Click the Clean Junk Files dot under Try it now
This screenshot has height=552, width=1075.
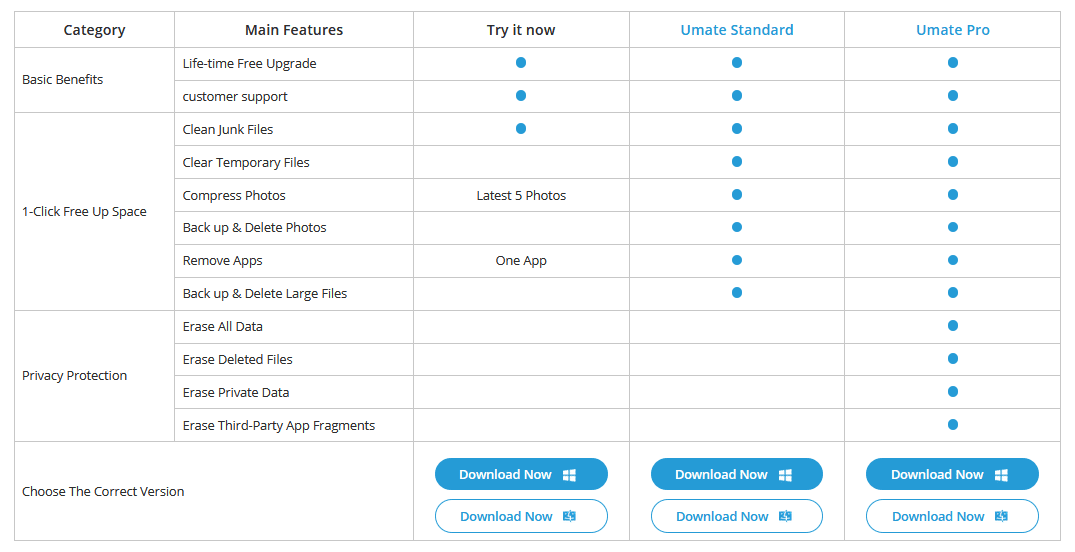point(521,128)
